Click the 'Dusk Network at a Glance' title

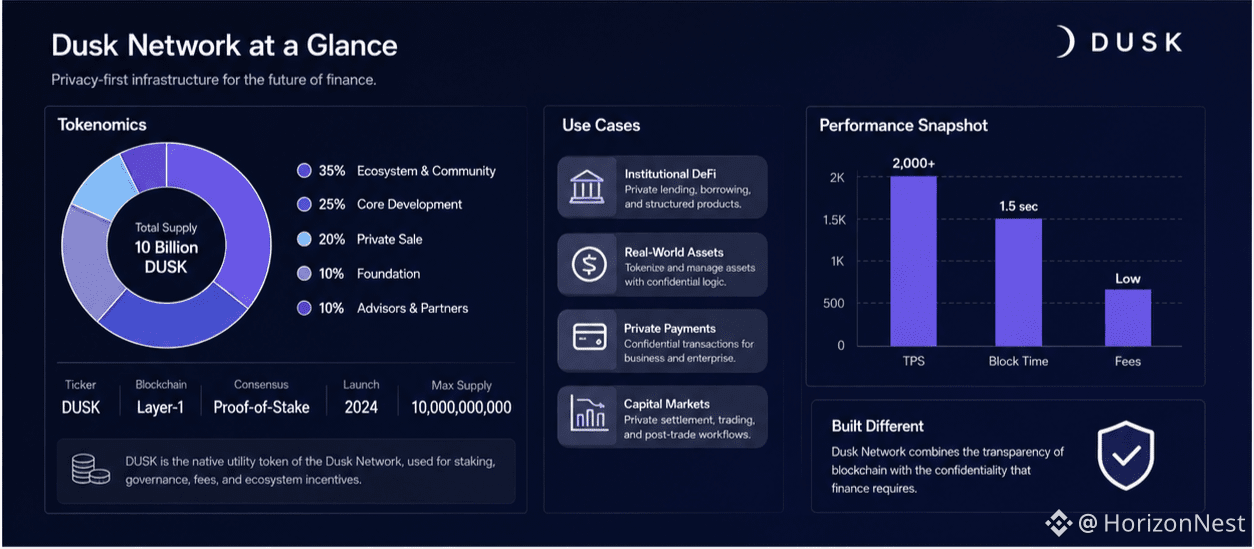click(224, 45)
